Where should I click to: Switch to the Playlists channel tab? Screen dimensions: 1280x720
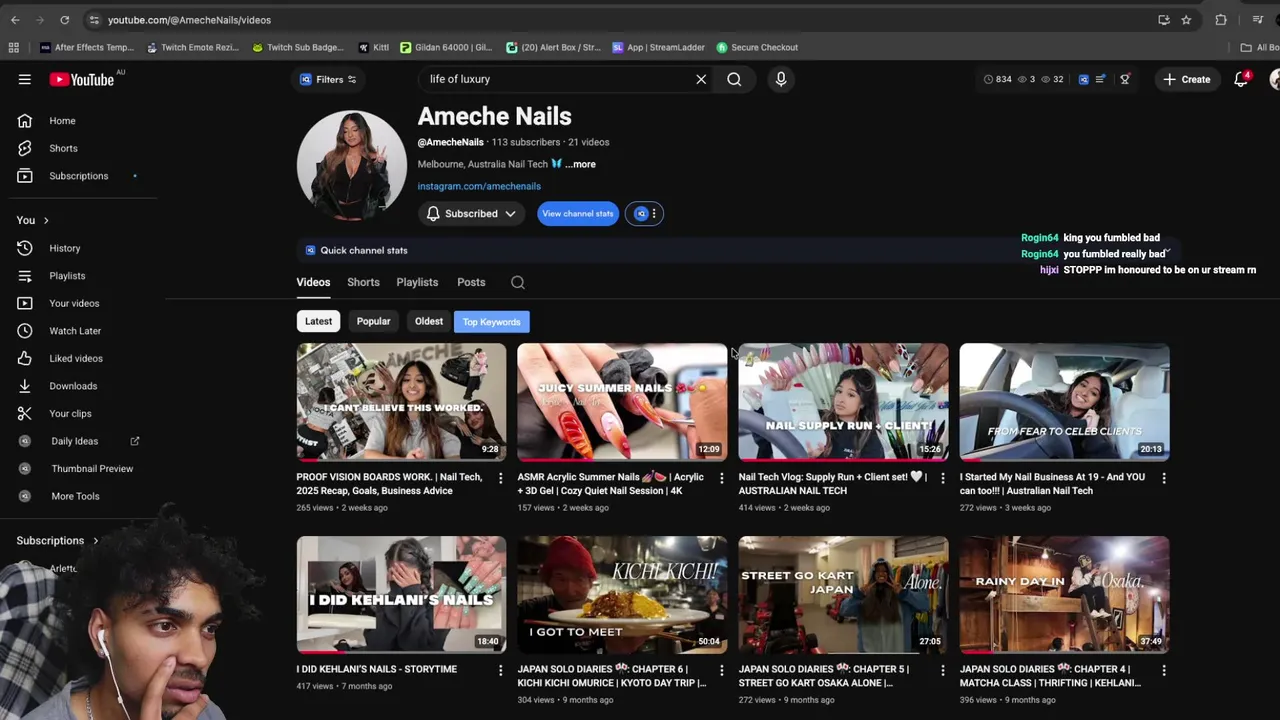click(417, 282)
